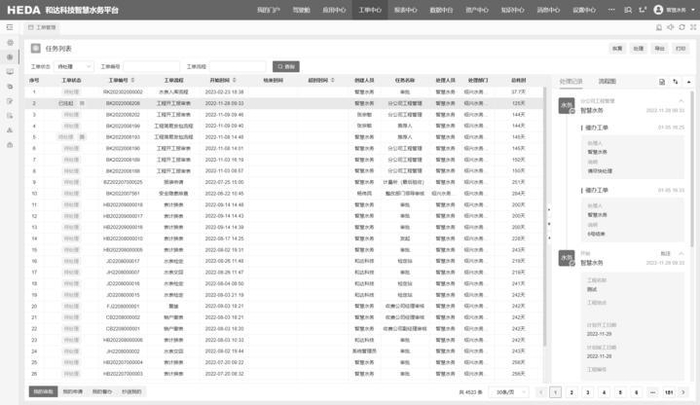This screenshot has height=405, width=700.
Task: Click the task table vertical scrollbar
Action: pyautogui.click(x=545, y=217)
